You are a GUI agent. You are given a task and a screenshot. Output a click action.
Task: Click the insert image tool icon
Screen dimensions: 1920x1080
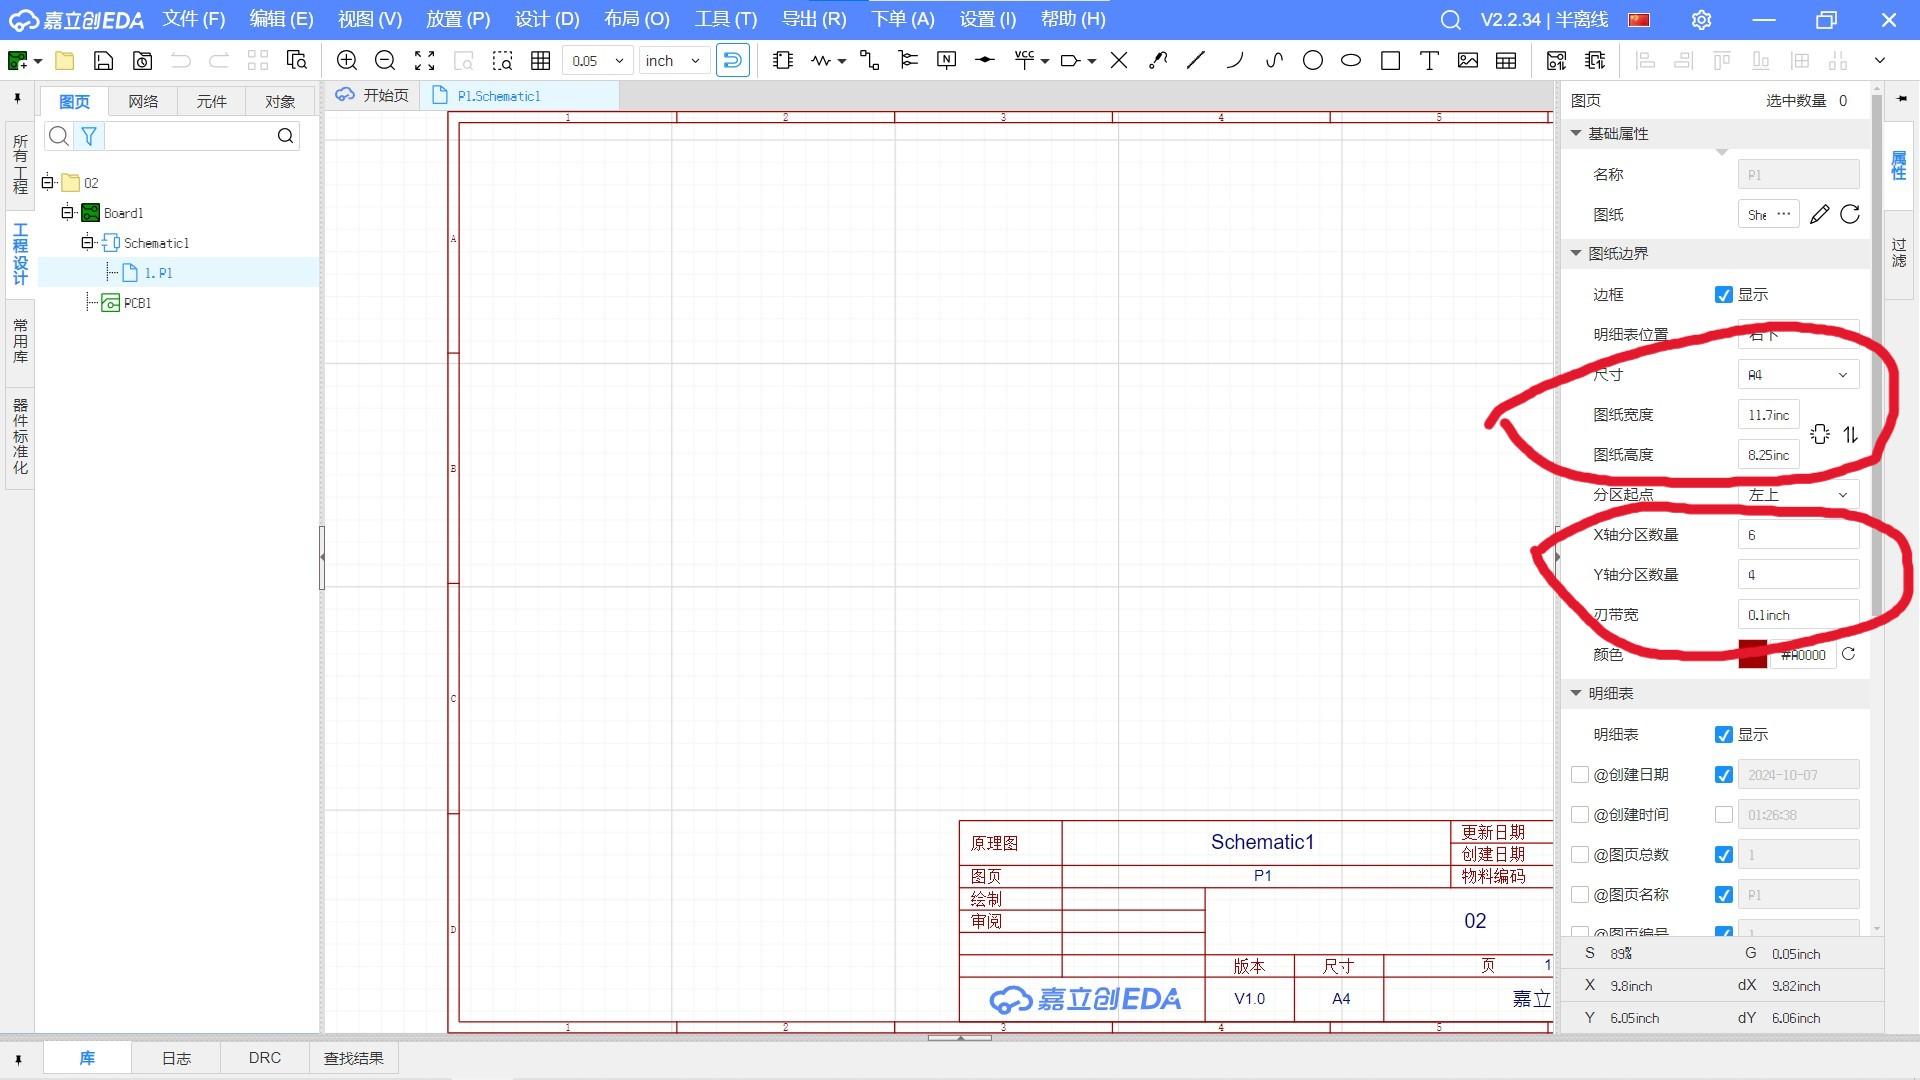(1467, 61)
